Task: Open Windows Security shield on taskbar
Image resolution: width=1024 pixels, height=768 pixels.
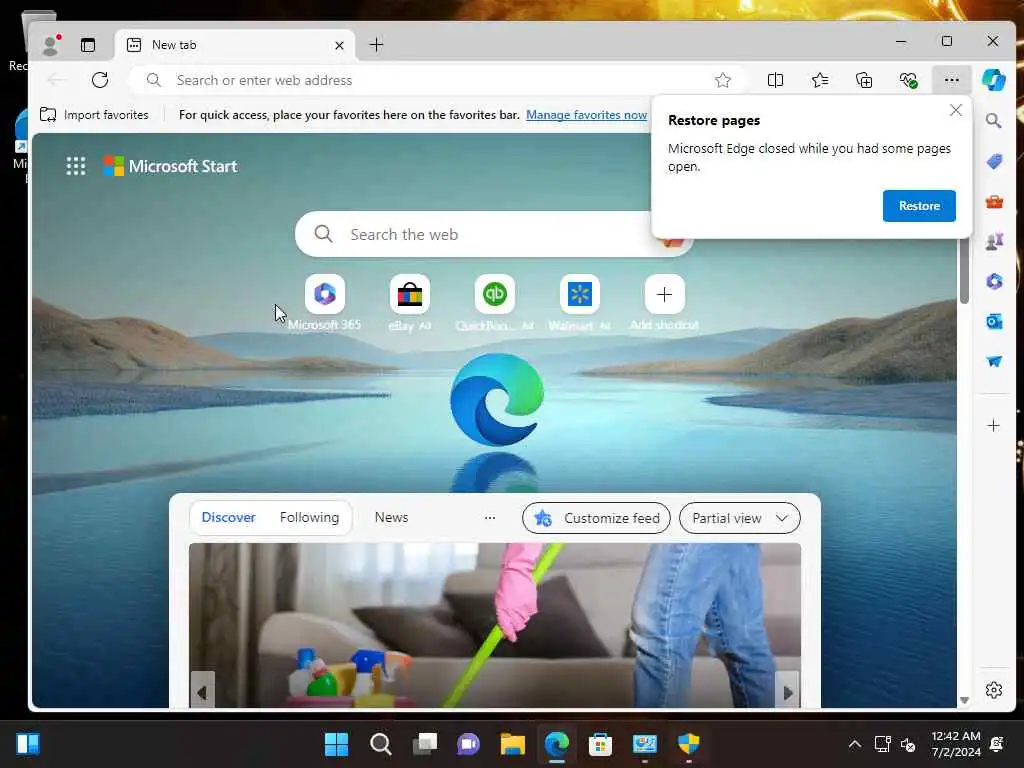Action: coord(688,744)
